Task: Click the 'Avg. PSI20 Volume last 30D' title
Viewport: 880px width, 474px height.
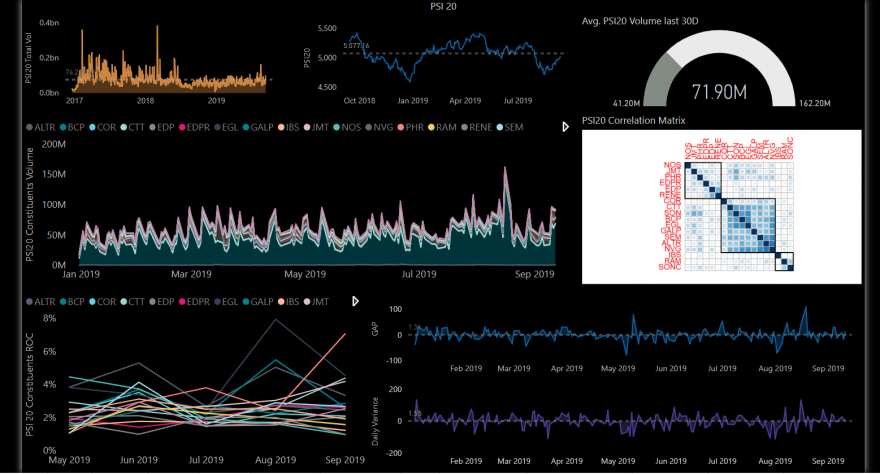Action: coord(640,21)
